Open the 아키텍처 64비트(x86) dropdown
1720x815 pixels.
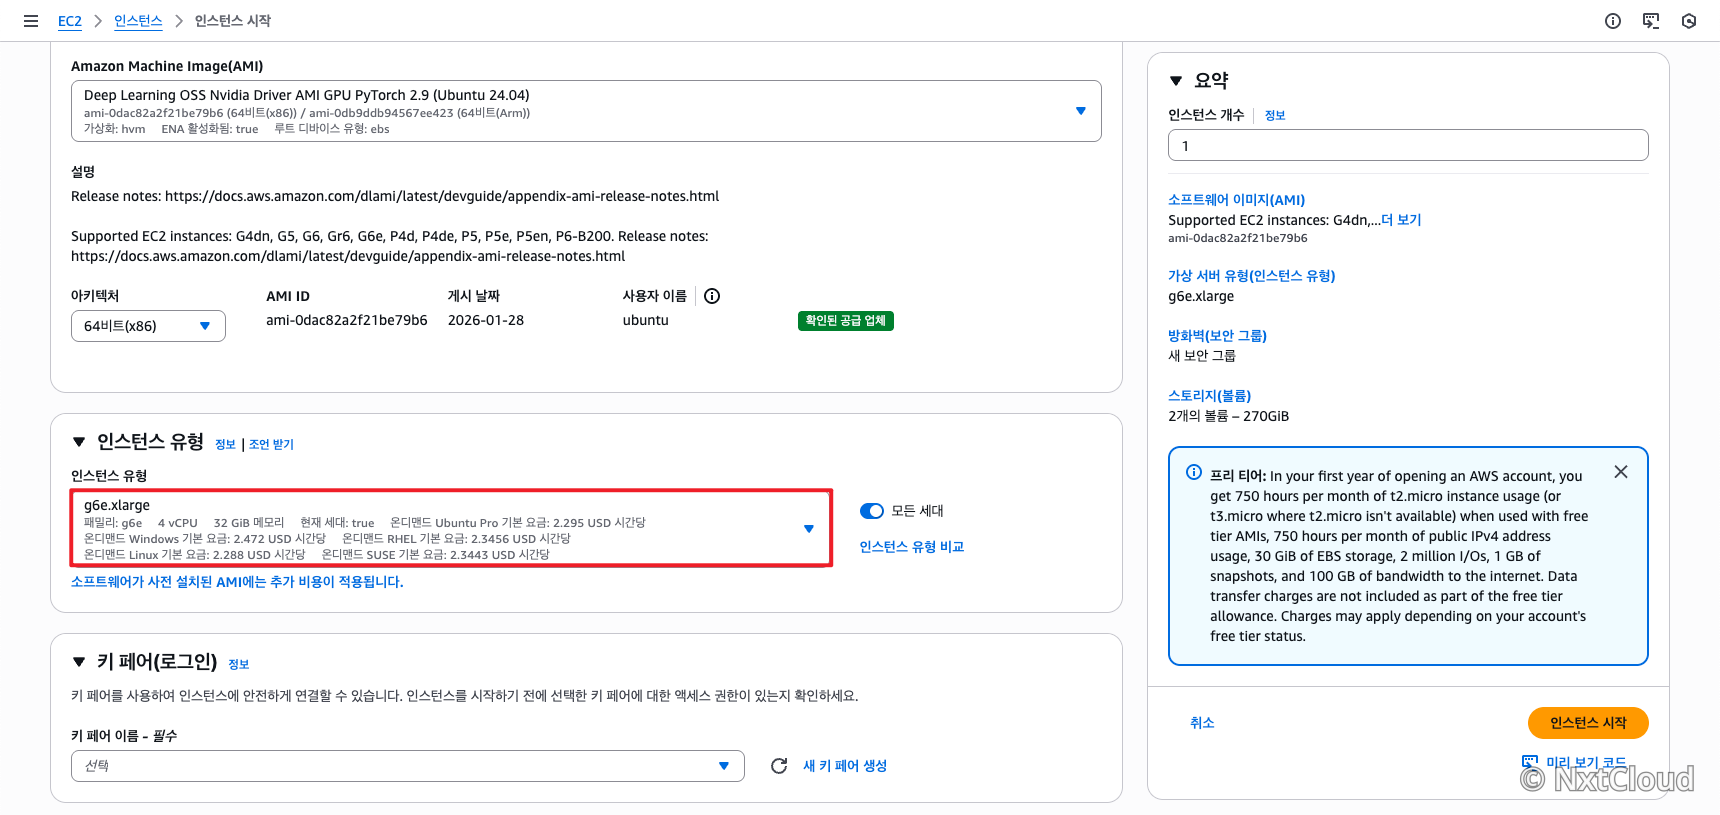pyautogui.click(x=148, y=326)
